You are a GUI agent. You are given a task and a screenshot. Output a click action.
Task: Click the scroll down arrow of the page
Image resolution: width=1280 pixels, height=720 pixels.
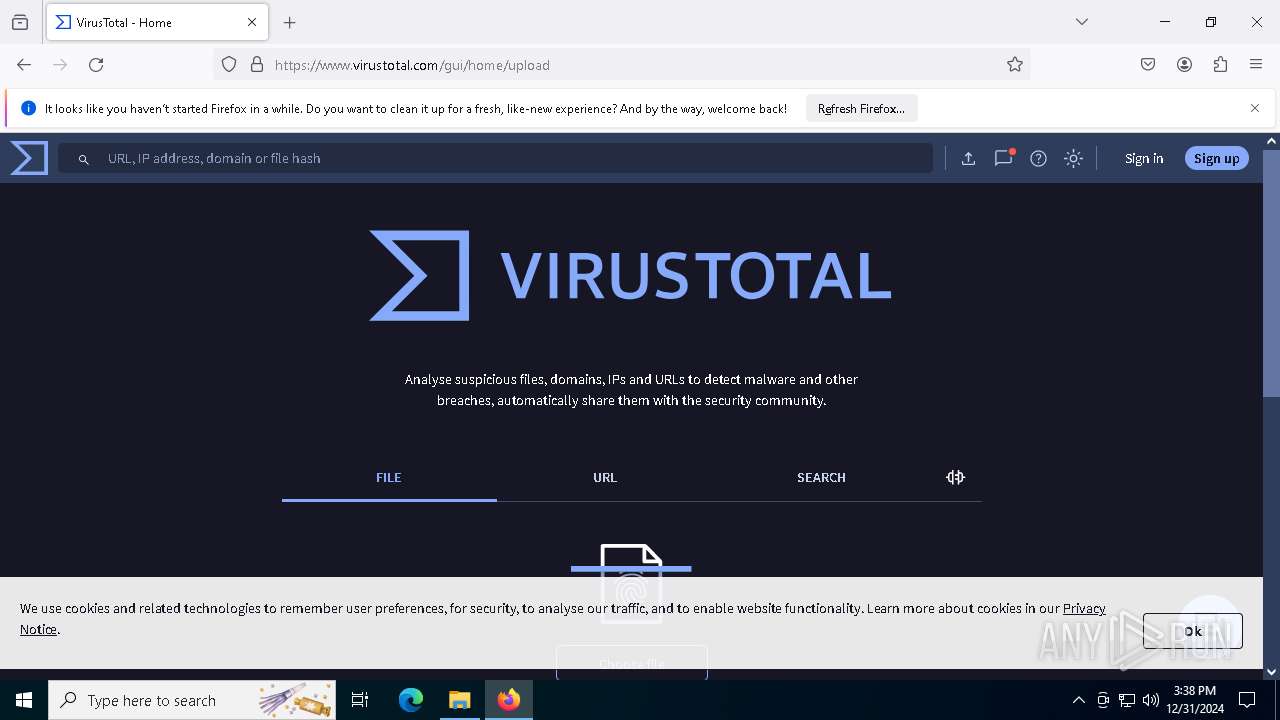tap(1271, 672)
